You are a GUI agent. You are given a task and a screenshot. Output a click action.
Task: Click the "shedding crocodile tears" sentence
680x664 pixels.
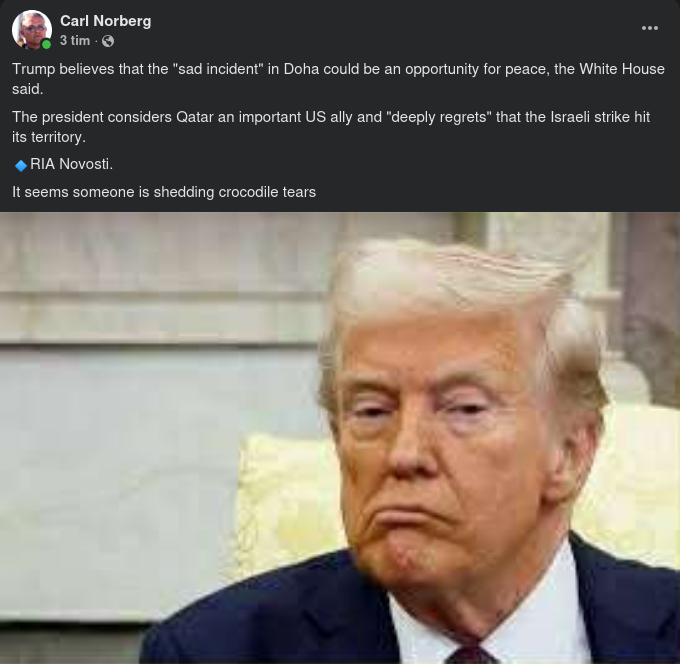[x=164, y=192]
